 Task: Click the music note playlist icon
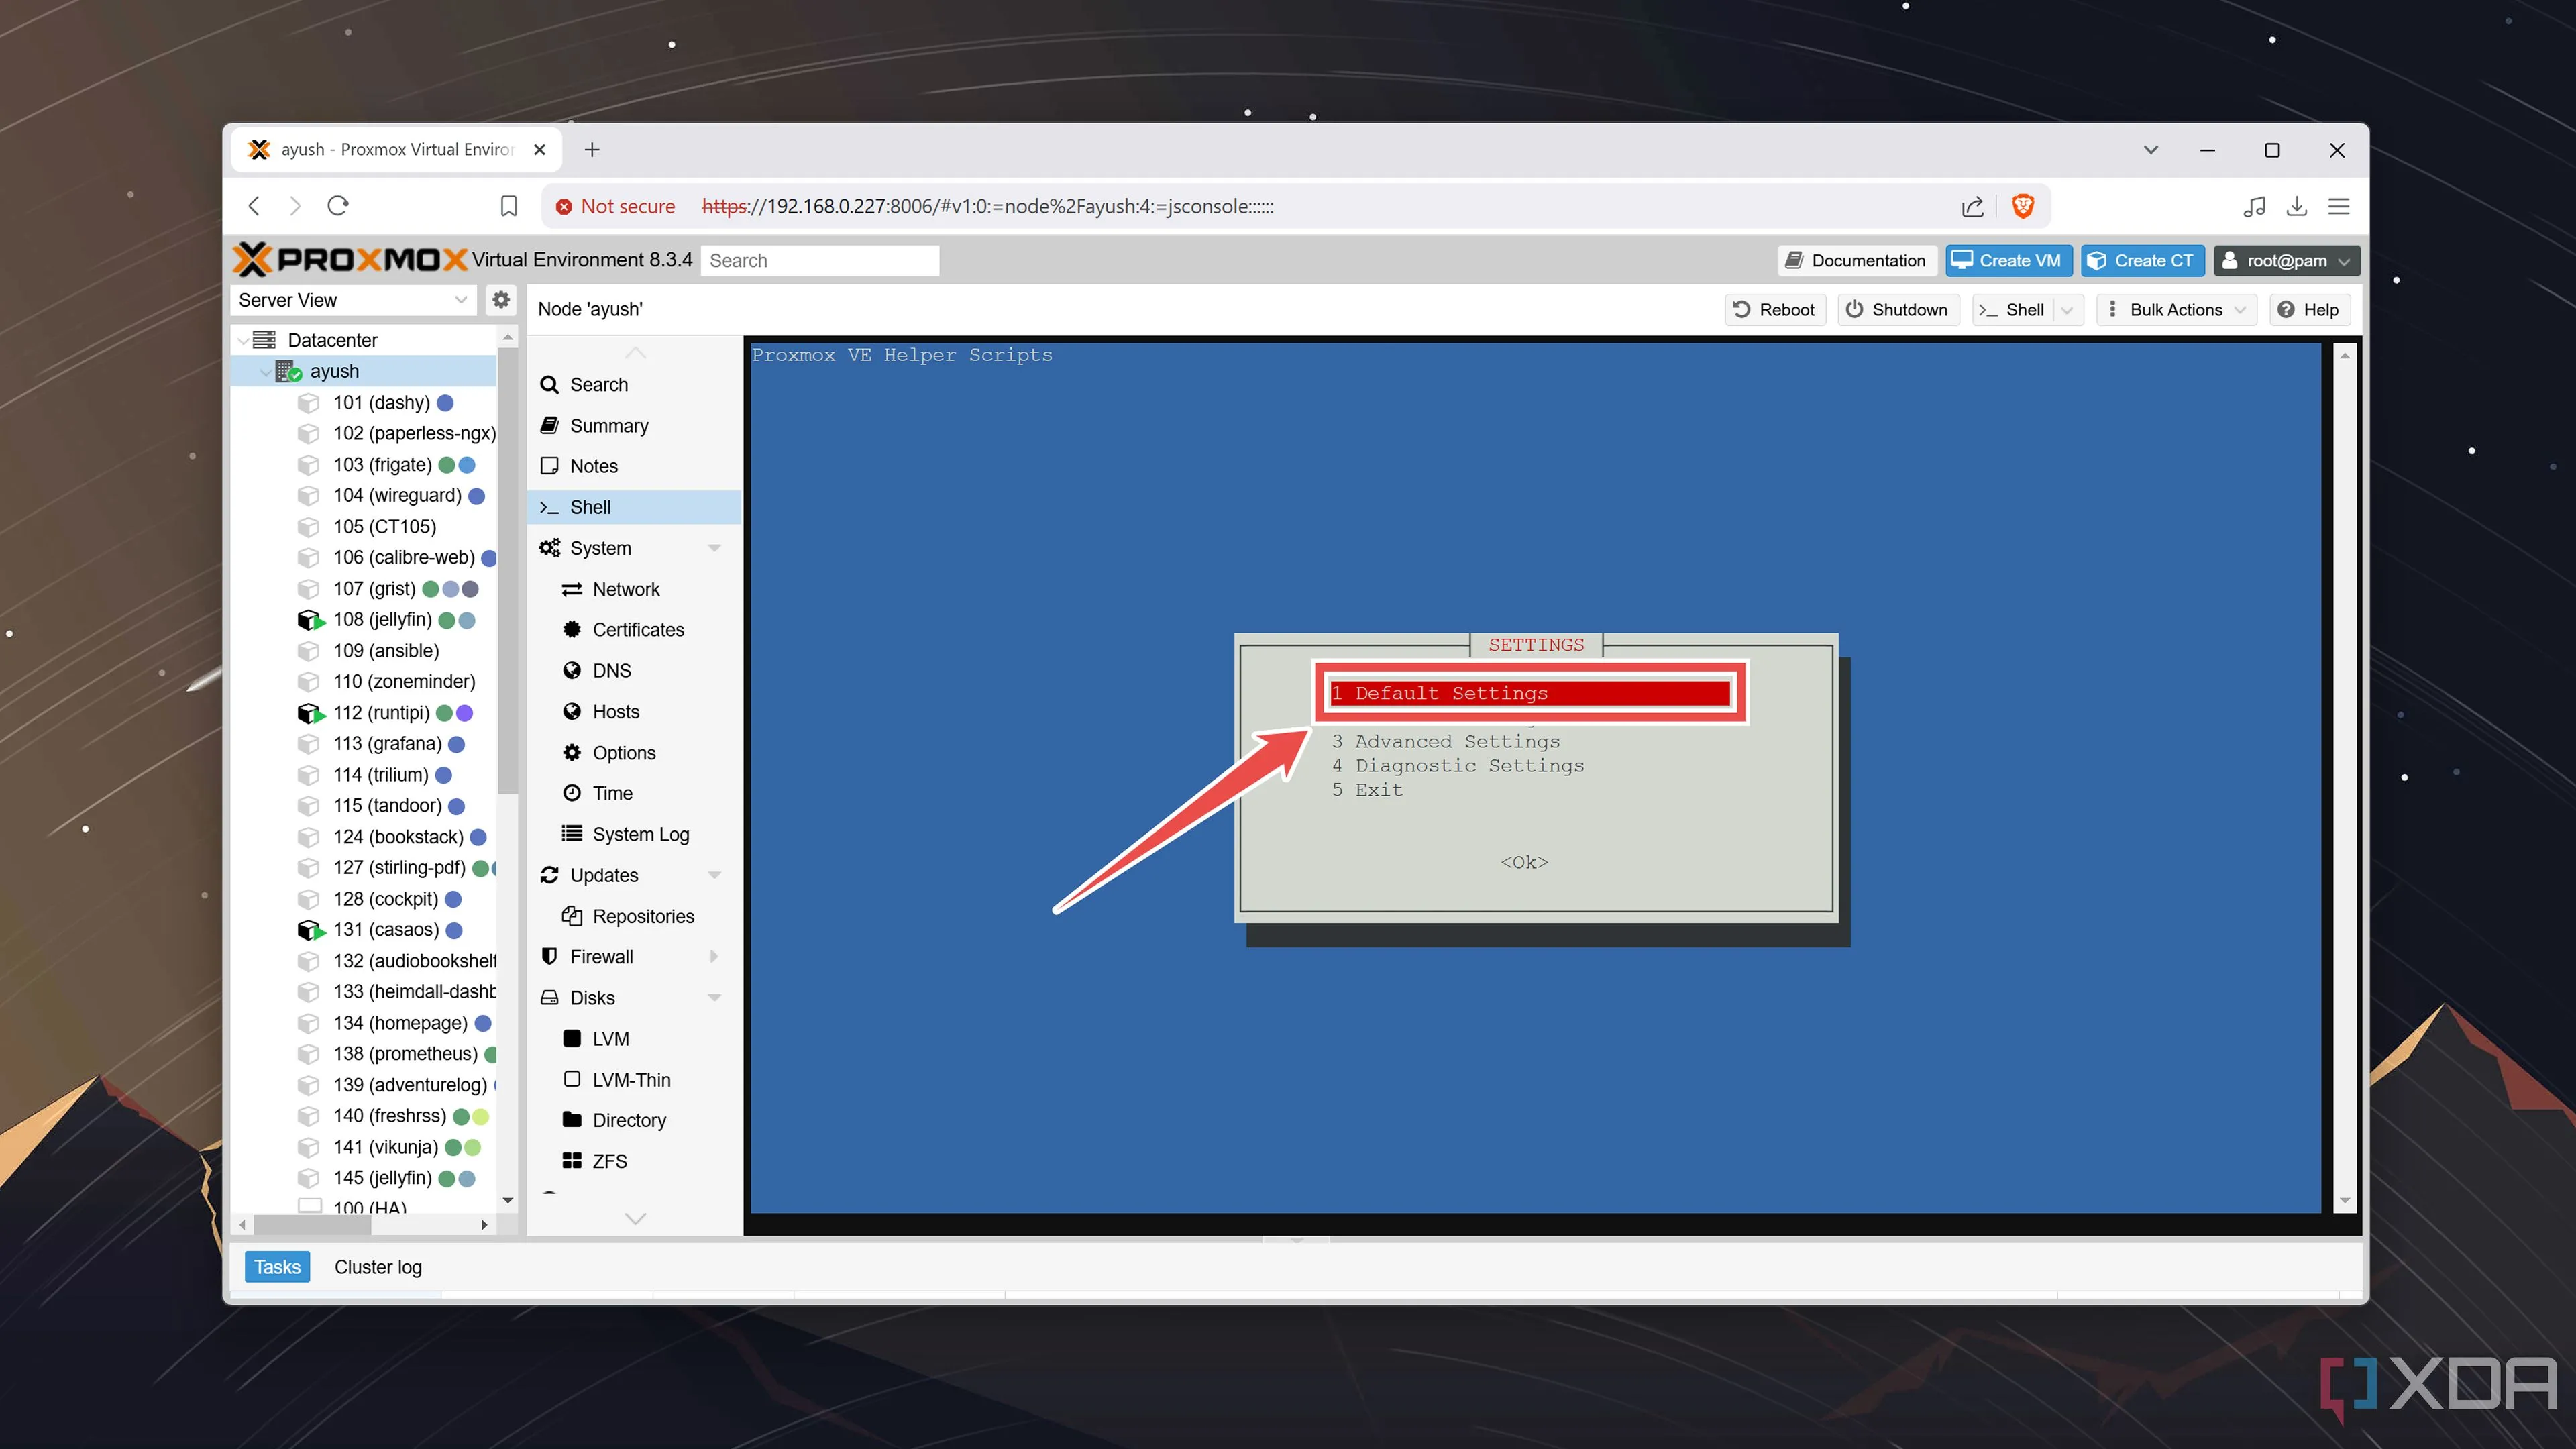[2254, 206]
